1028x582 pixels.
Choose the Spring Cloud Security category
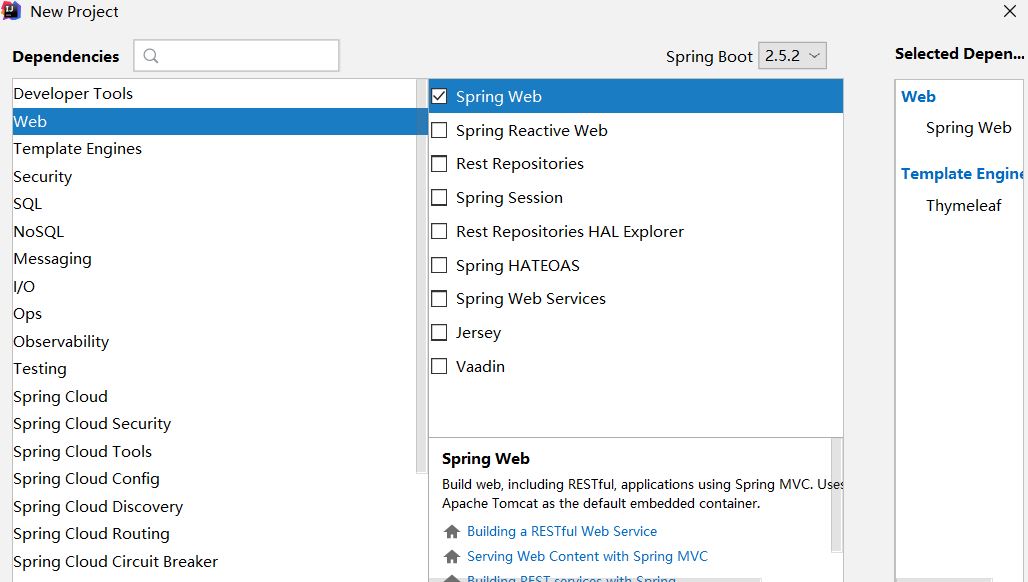tap(214, 424)
